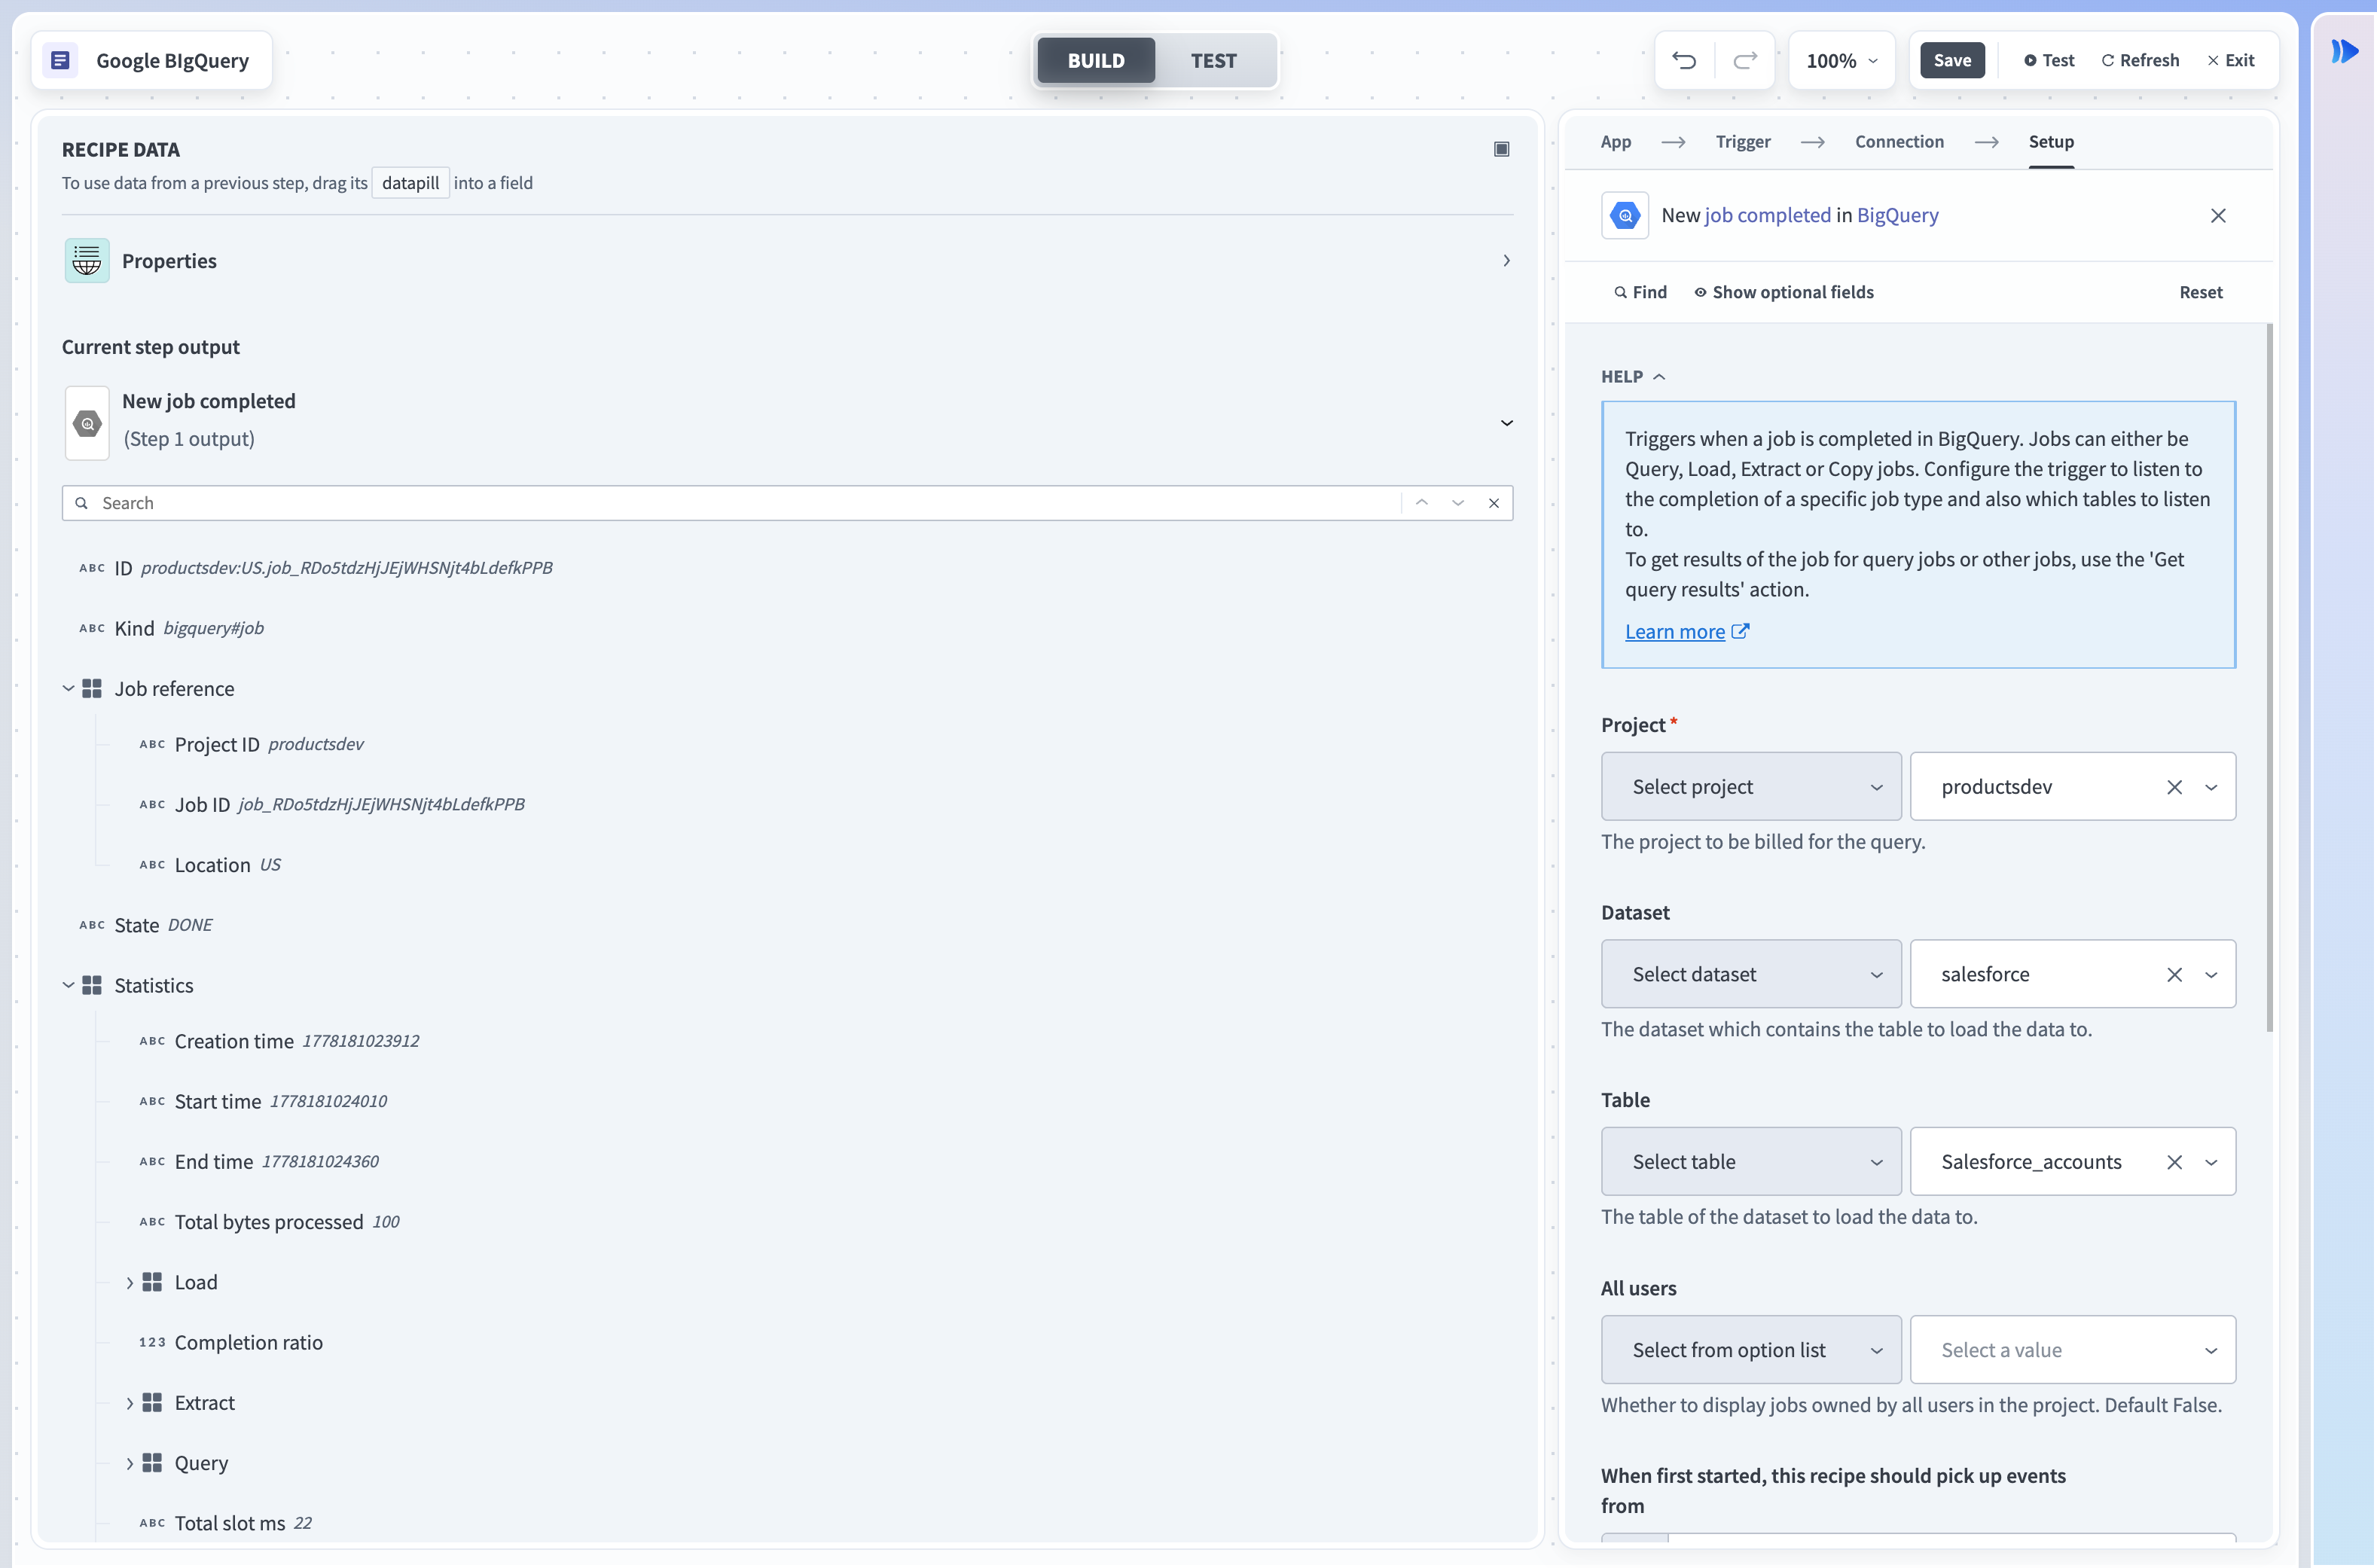Clear the salesforce dataset value
The image size is (2377, 1568).
(x=2174, y=974)
